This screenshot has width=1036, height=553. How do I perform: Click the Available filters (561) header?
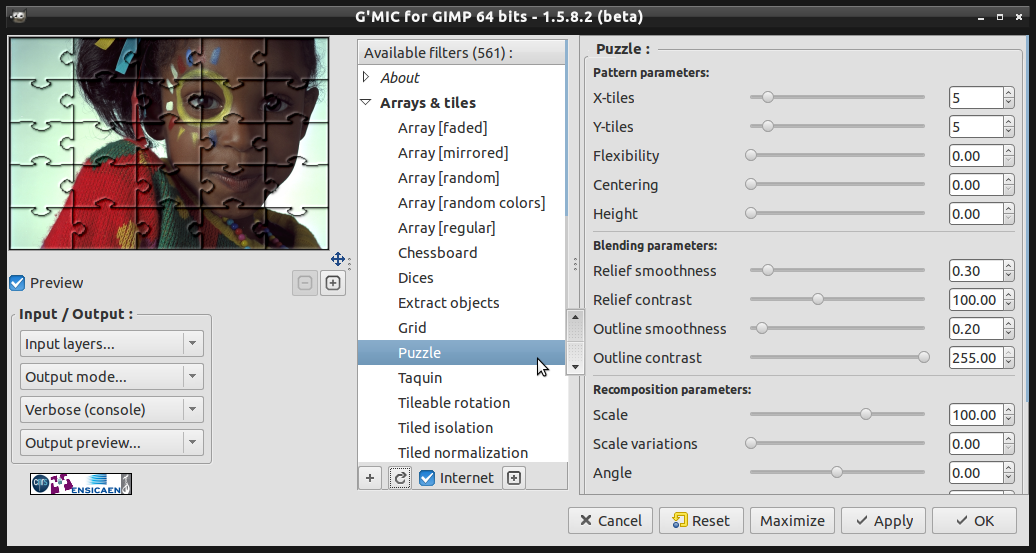click(x=462, y=53)
